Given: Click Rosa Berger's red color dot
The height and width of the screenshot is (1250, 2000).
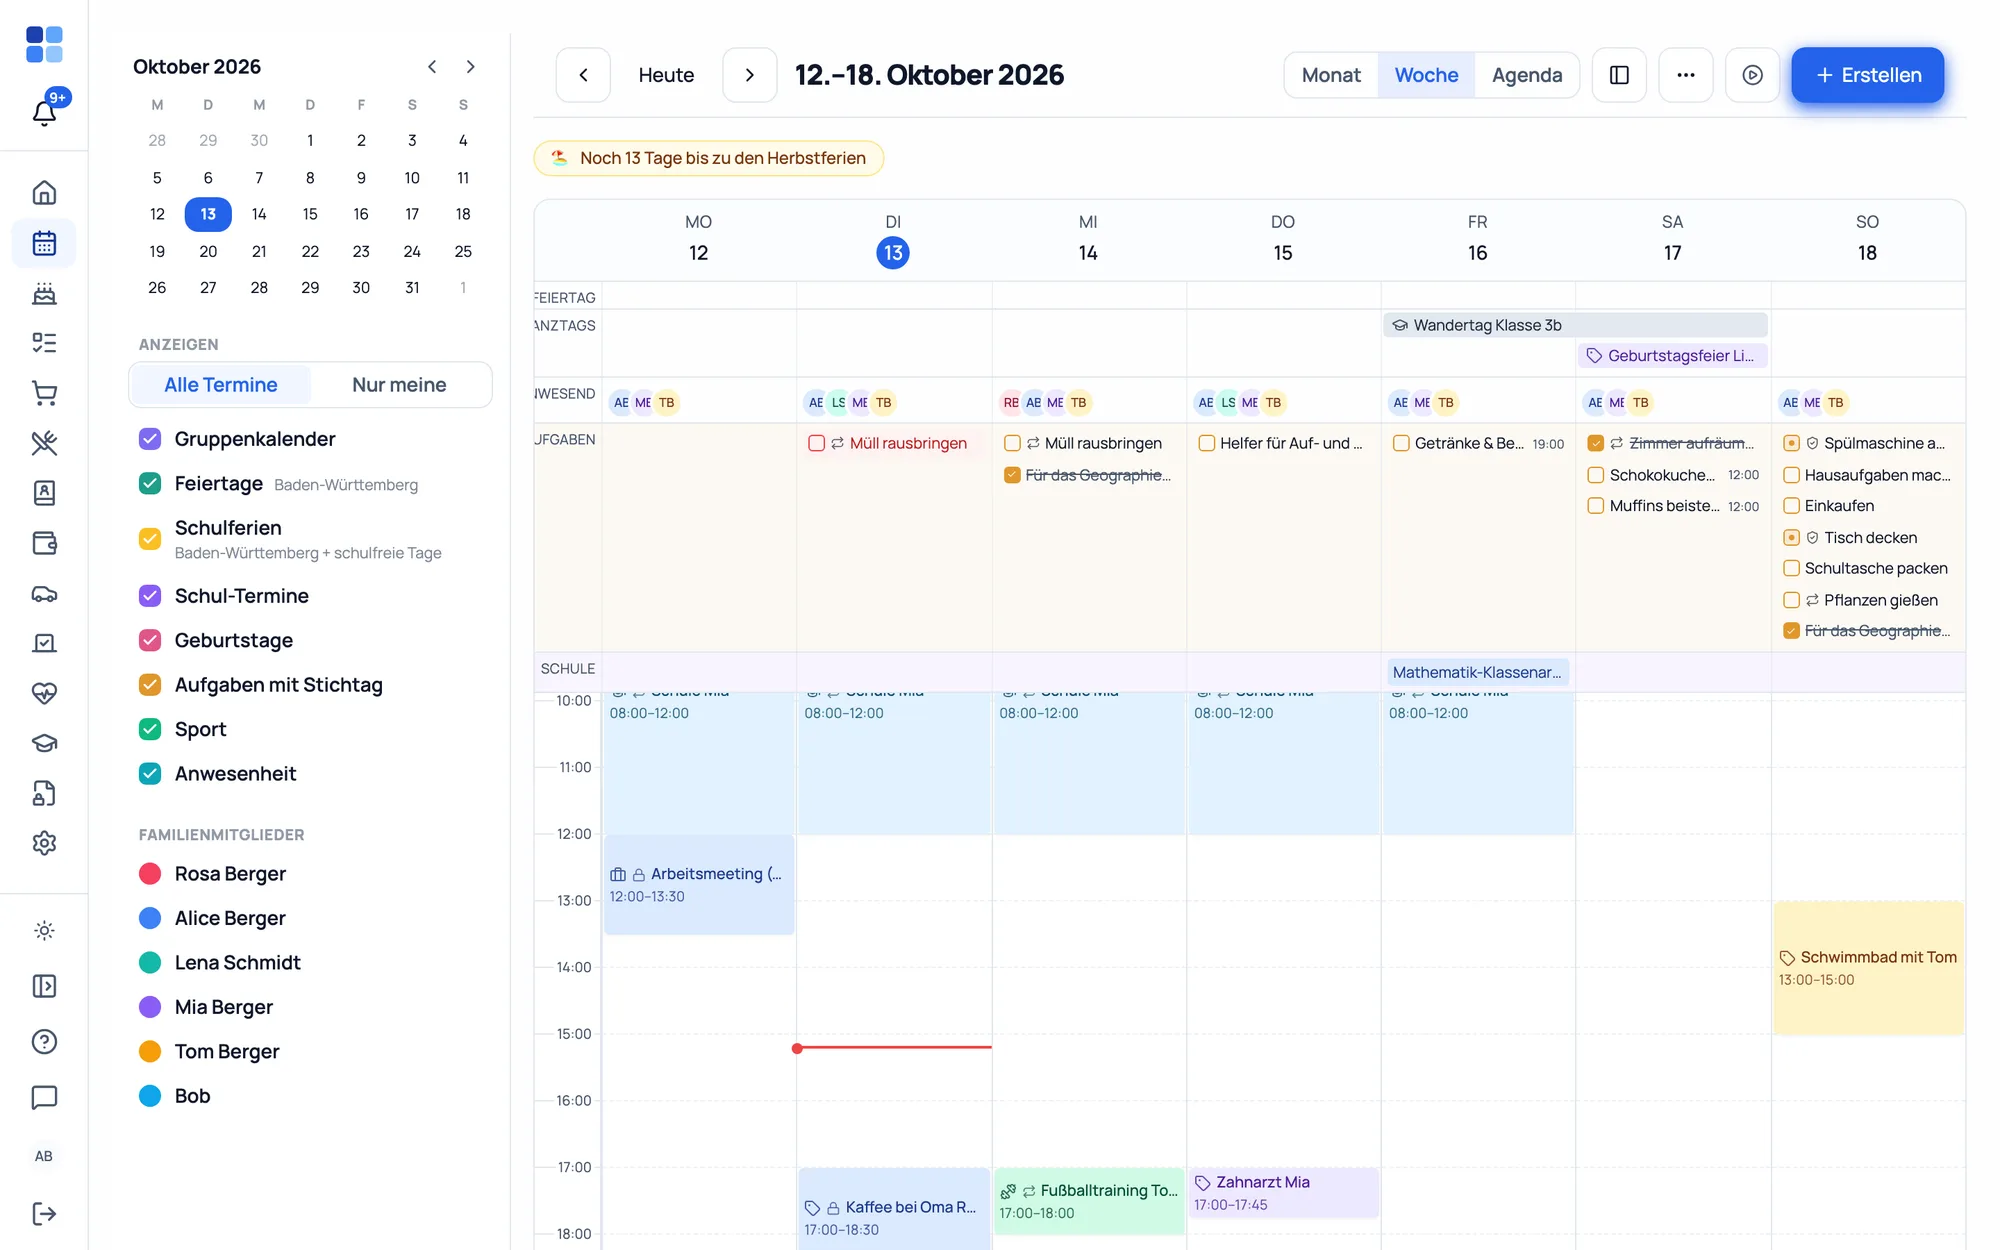Looking at the screenshot, I should pos(150,874).
